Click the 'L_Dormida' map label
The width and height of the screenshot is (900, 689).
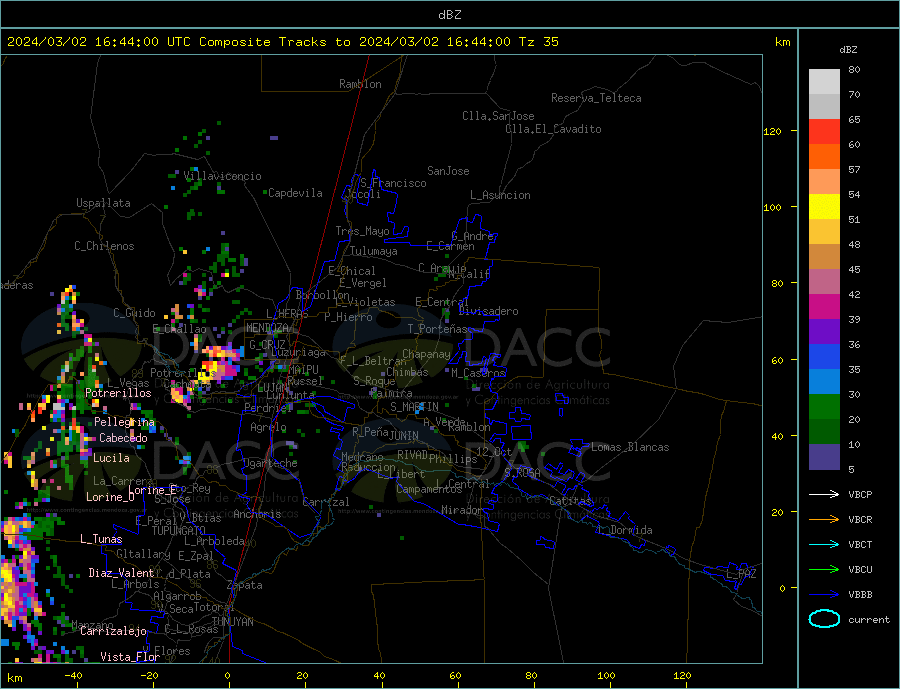click(x=626, y=530)
